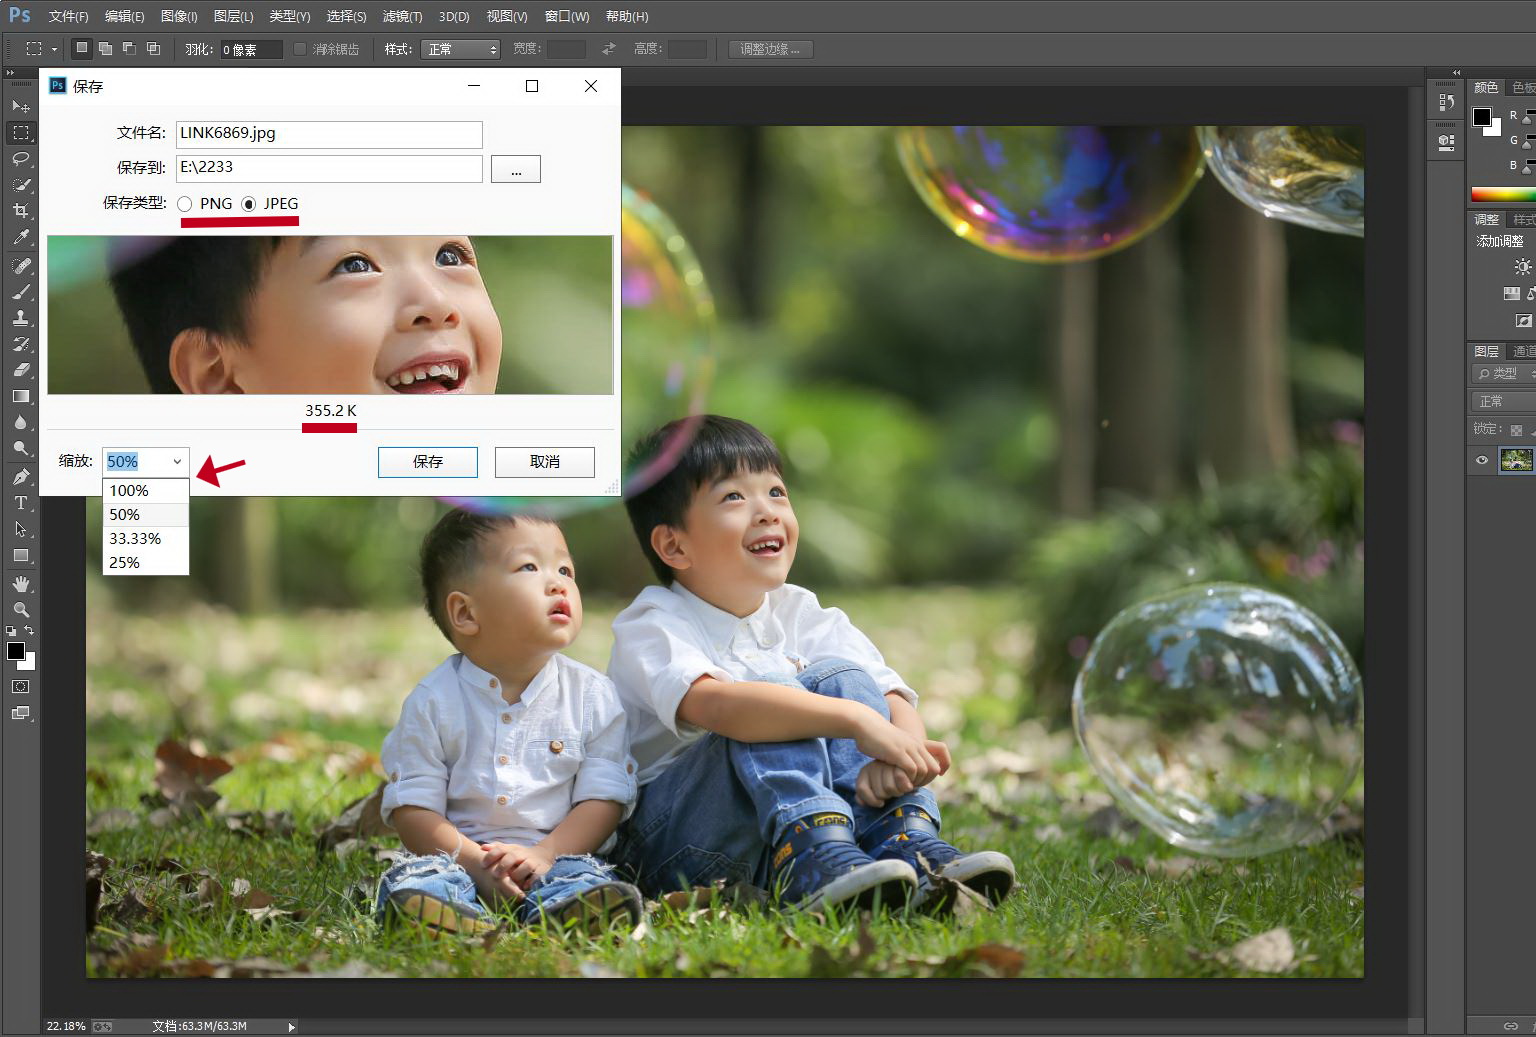Select the PNG save type
The image size is (1536, 1037).
[x=184, y=204]
